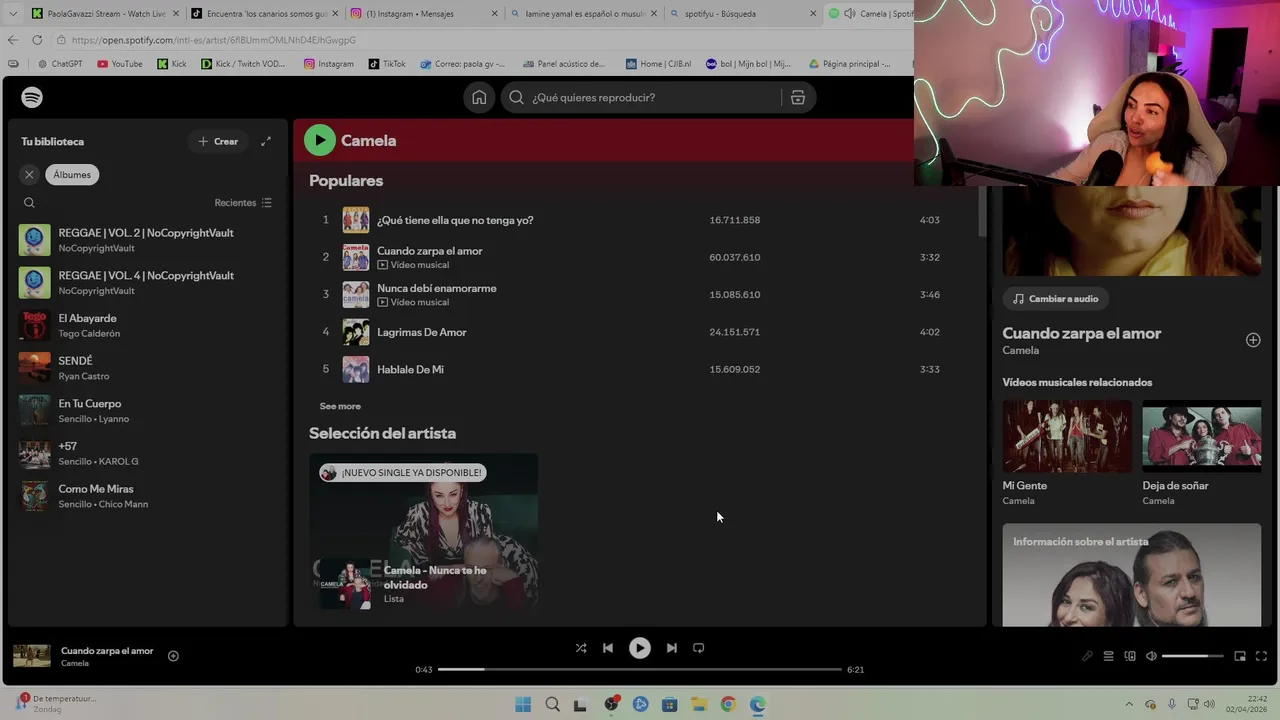The width and height of the screenshot is (1280, 720).
Task: Go to Spotify Home via house icon
Action: [479, 97]
